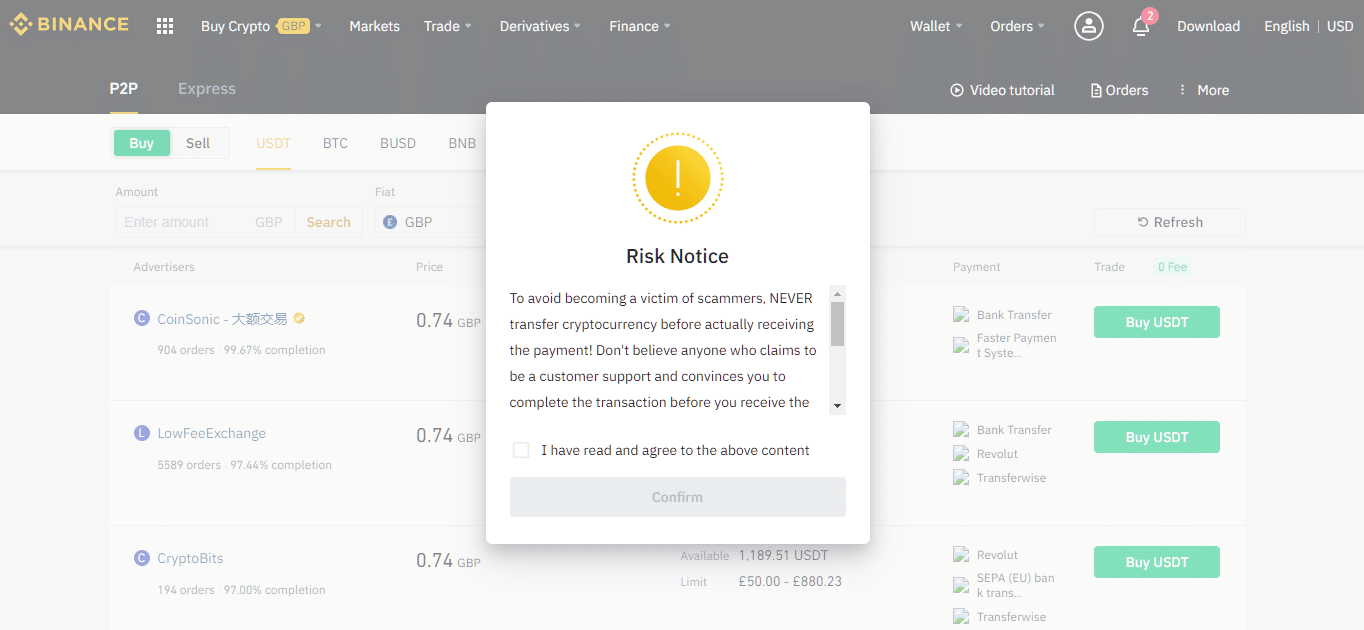Screen dimensions: 1364x630
Task: Click Transferwise icon in CryptoBits row
Action: pos(962,617)
